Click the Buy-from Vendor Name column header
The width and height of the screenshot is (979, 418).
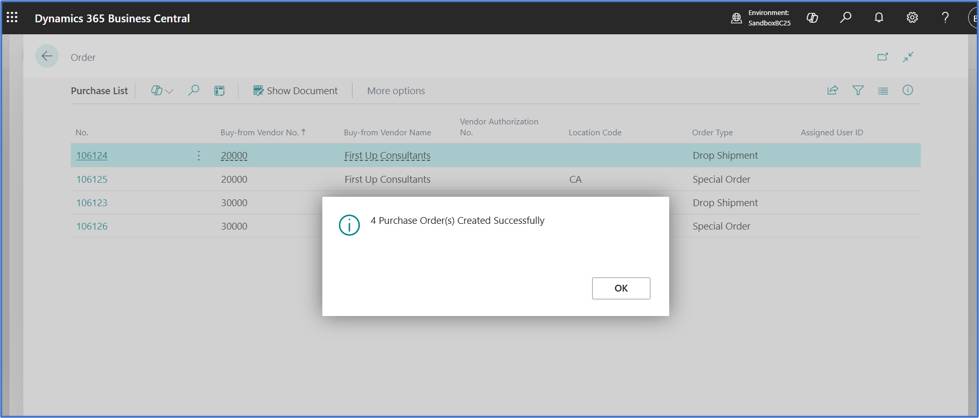(x=387, y=132)
